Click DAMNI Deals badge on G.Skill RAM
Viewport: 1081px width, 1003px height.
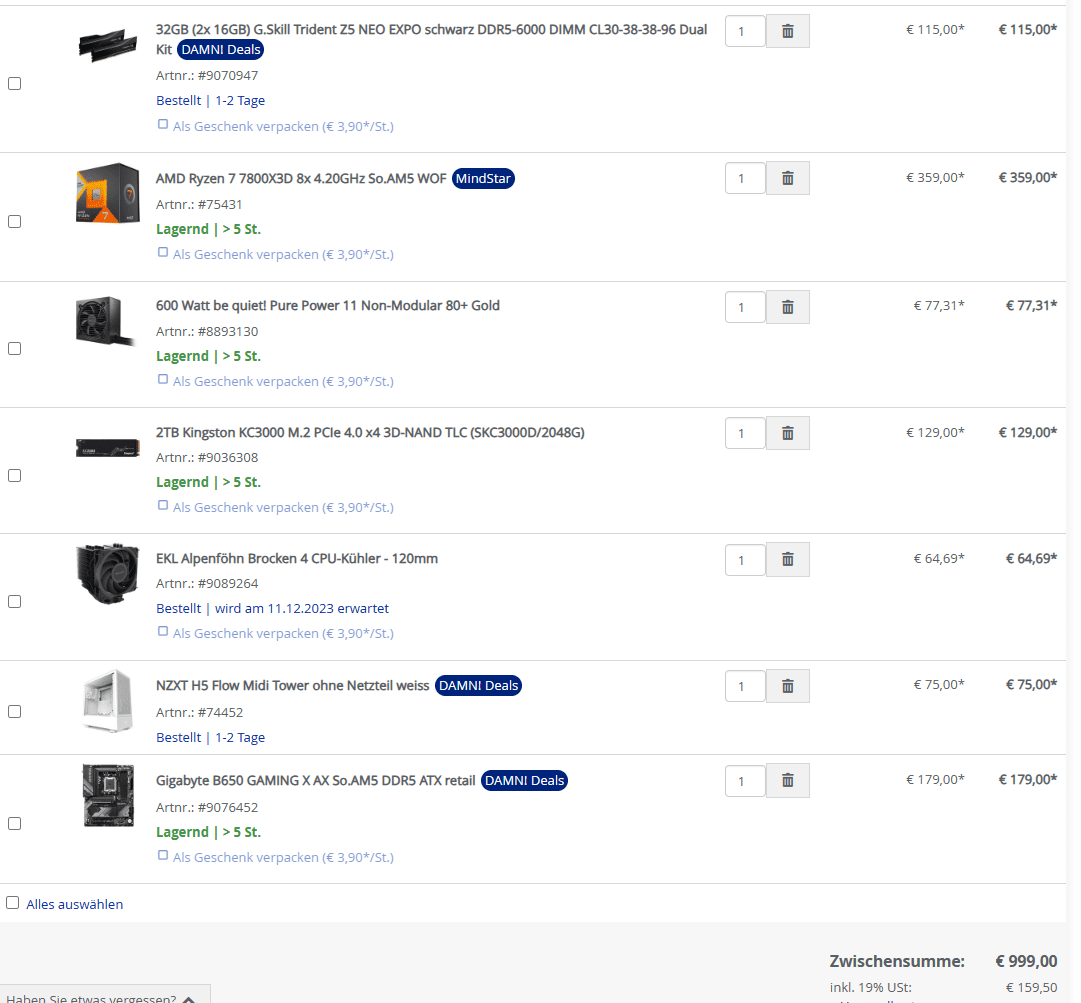tap(221, 50)
